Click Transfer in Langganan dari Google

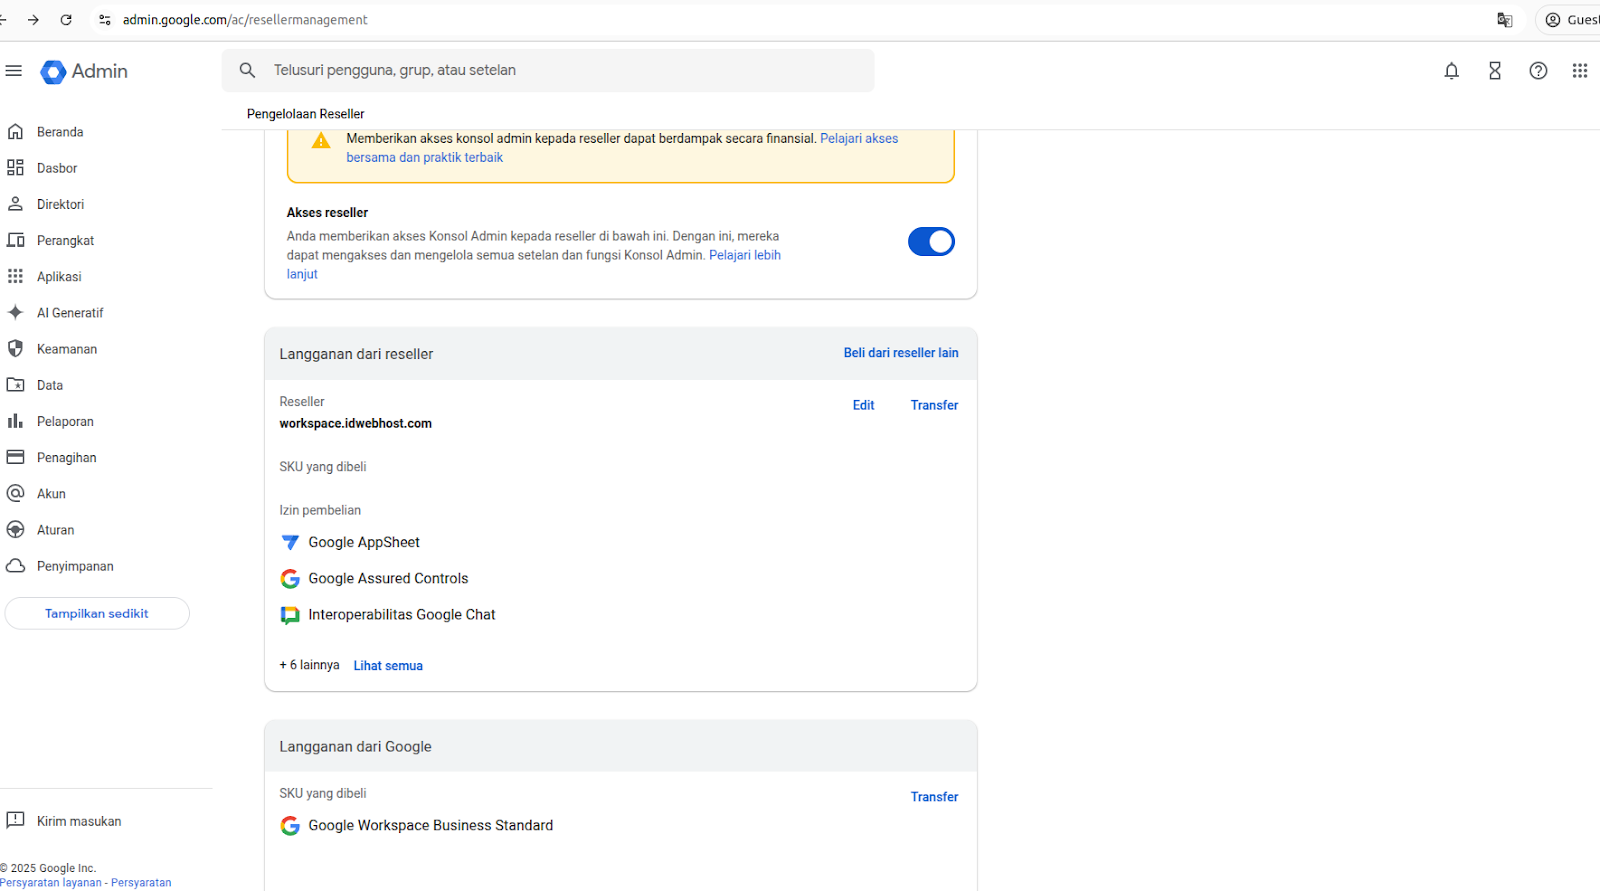pos(934,797)
